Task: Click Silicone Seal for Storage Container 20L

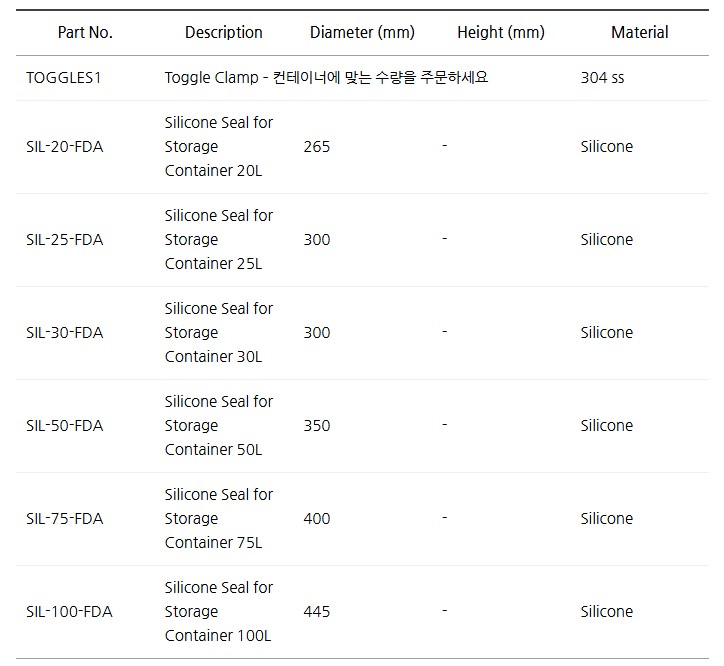Action: [x=218, y=147]
